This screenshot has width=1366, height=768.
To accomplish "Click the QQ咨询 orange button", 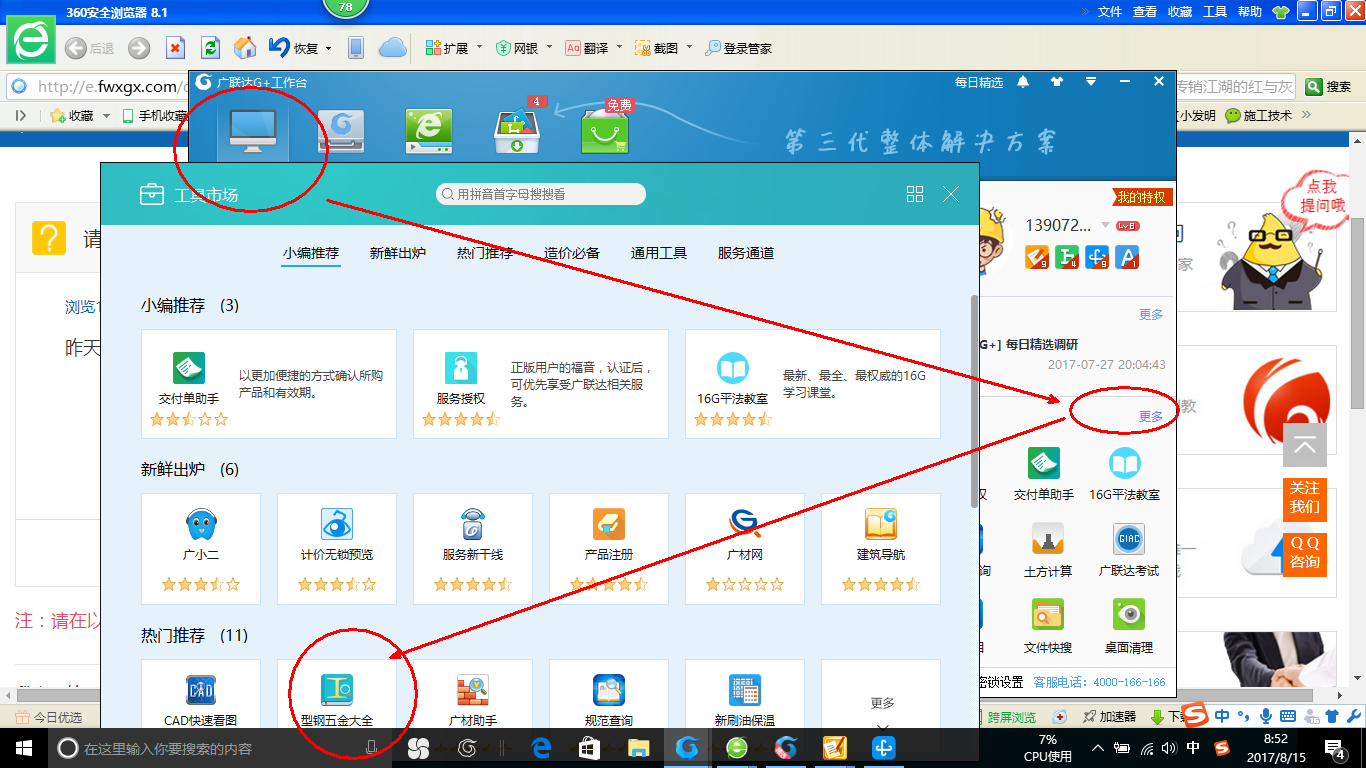I will (1304, 553).
